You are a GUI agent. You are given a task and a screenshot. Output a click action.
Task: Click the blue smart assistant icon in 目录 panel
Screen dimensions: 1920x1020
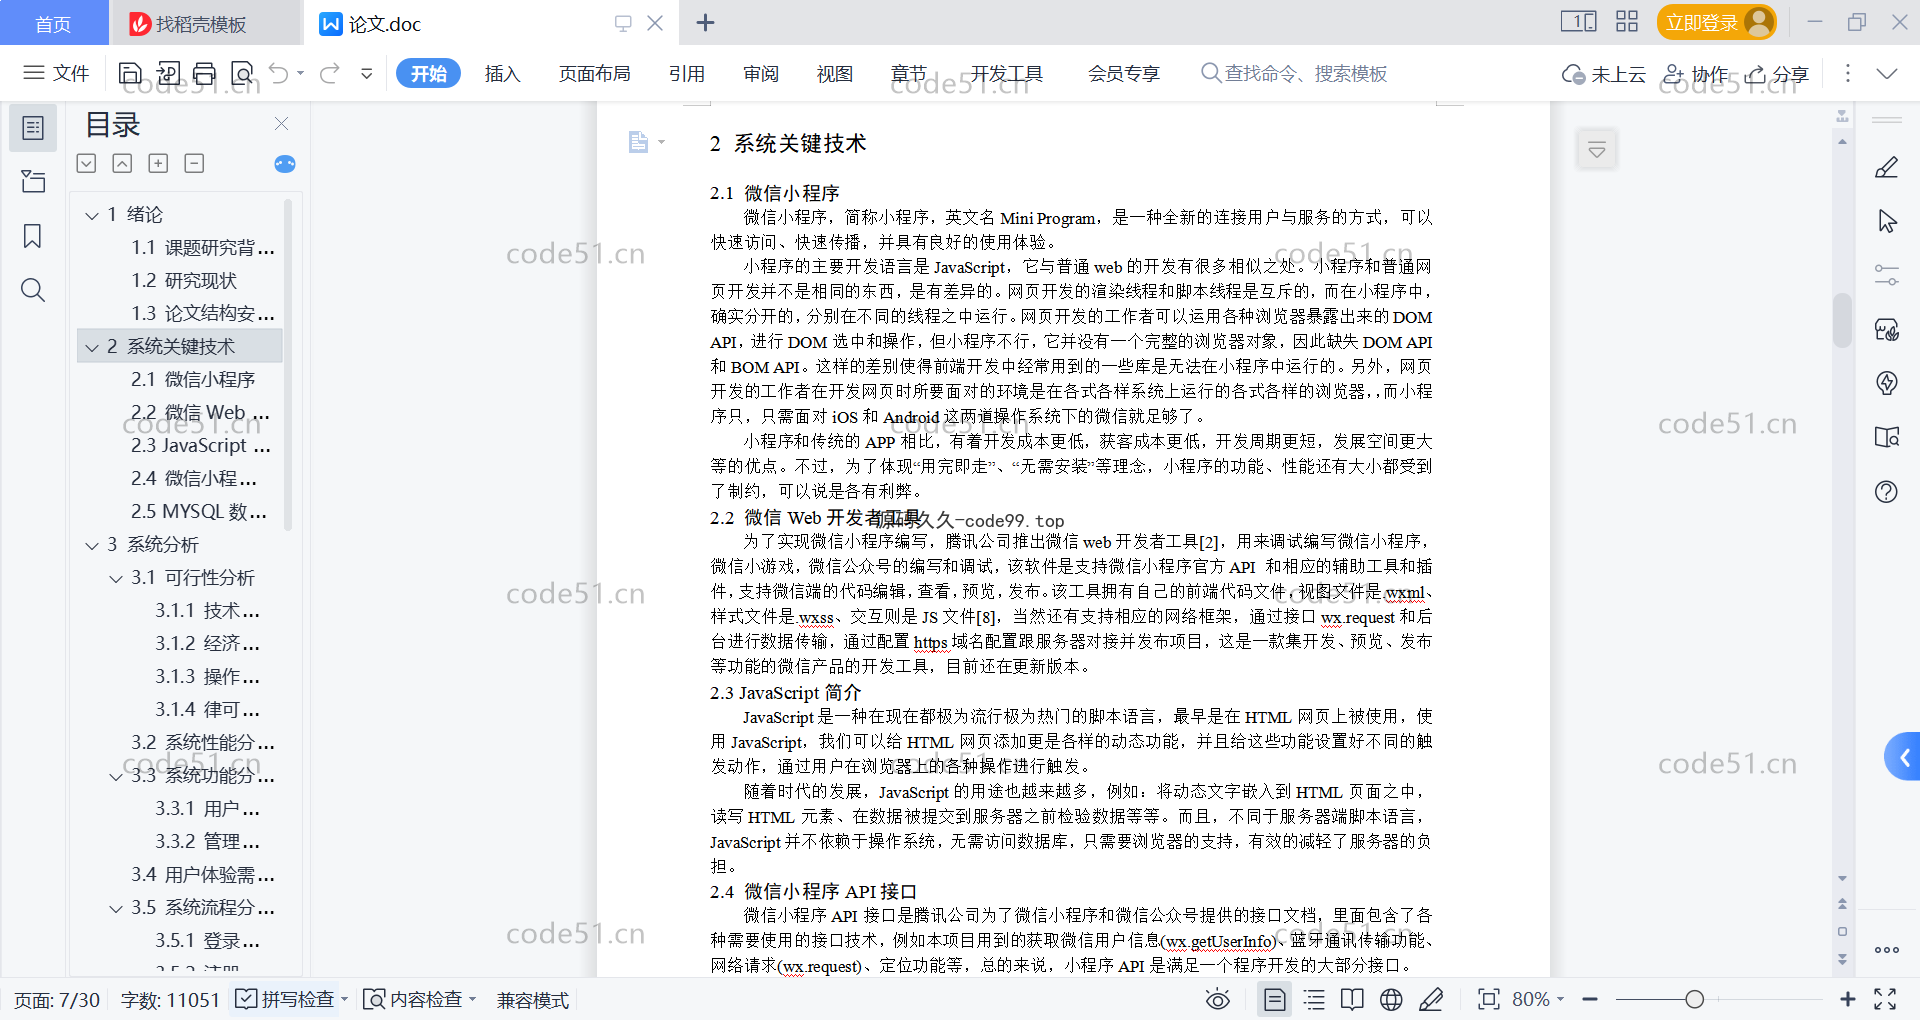pyautogui.click(x=285, y=164)
